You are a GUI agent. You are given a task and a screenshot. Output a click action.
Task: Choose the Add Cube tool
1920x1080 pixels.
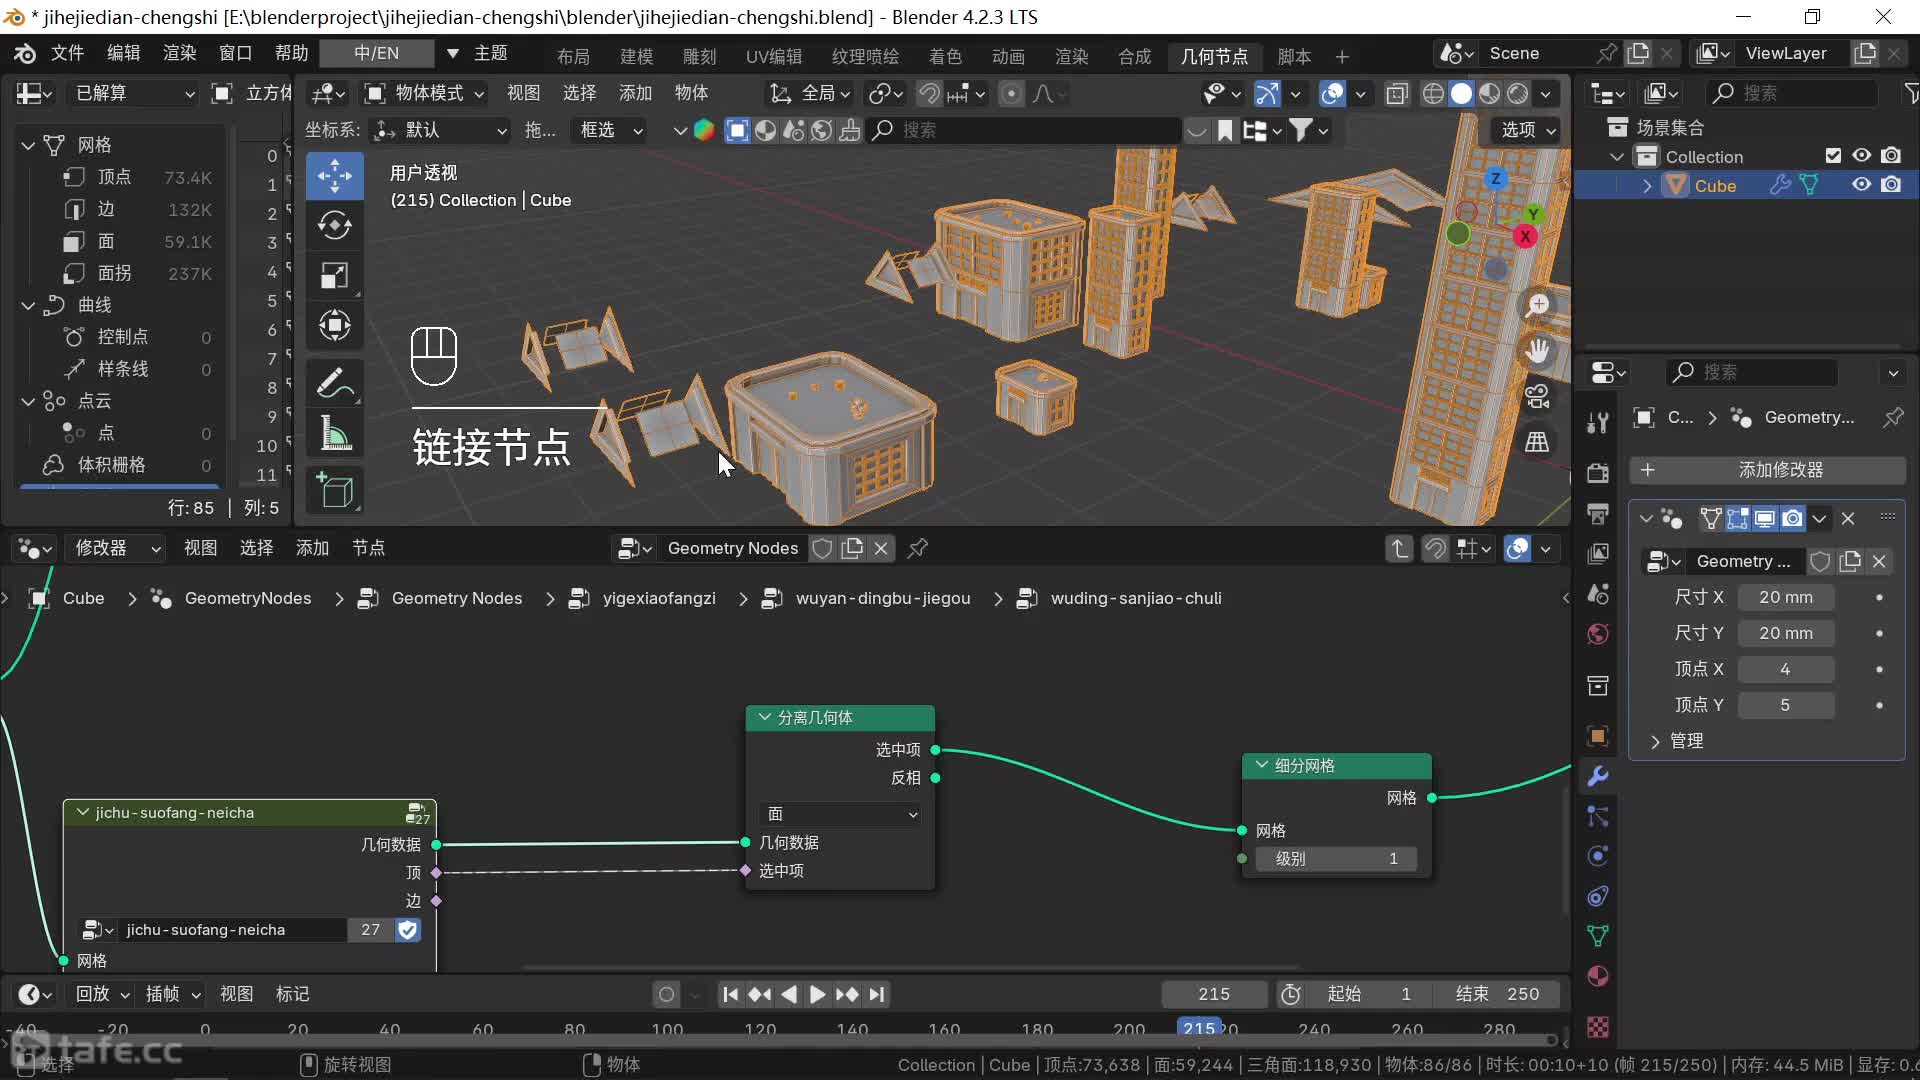pyautogui.click(x=334, y=491)
